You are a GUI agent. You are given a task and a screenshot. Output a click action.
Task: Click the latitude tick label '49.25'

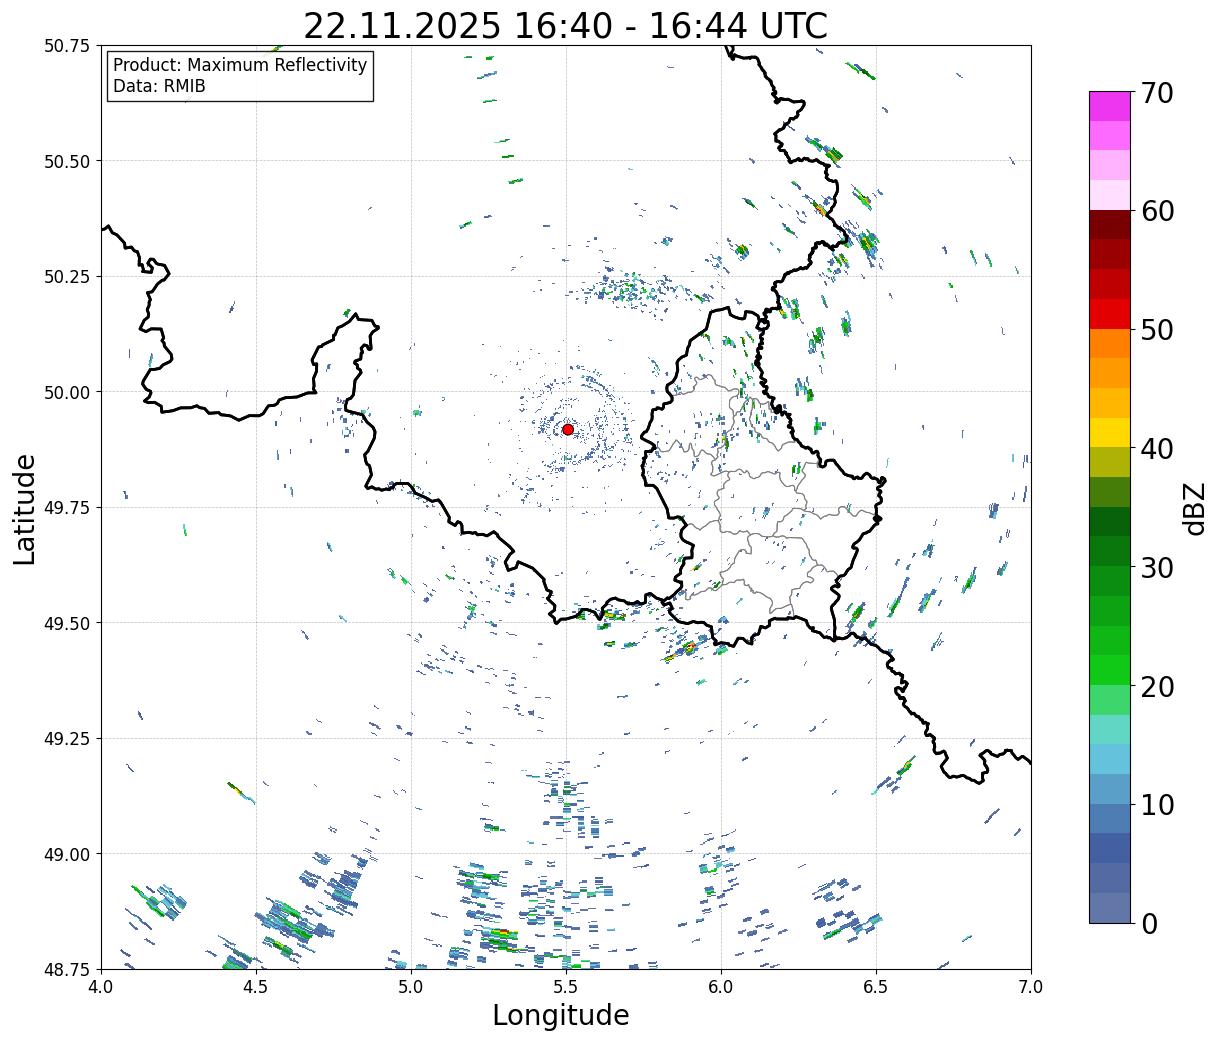pos(67,739)
